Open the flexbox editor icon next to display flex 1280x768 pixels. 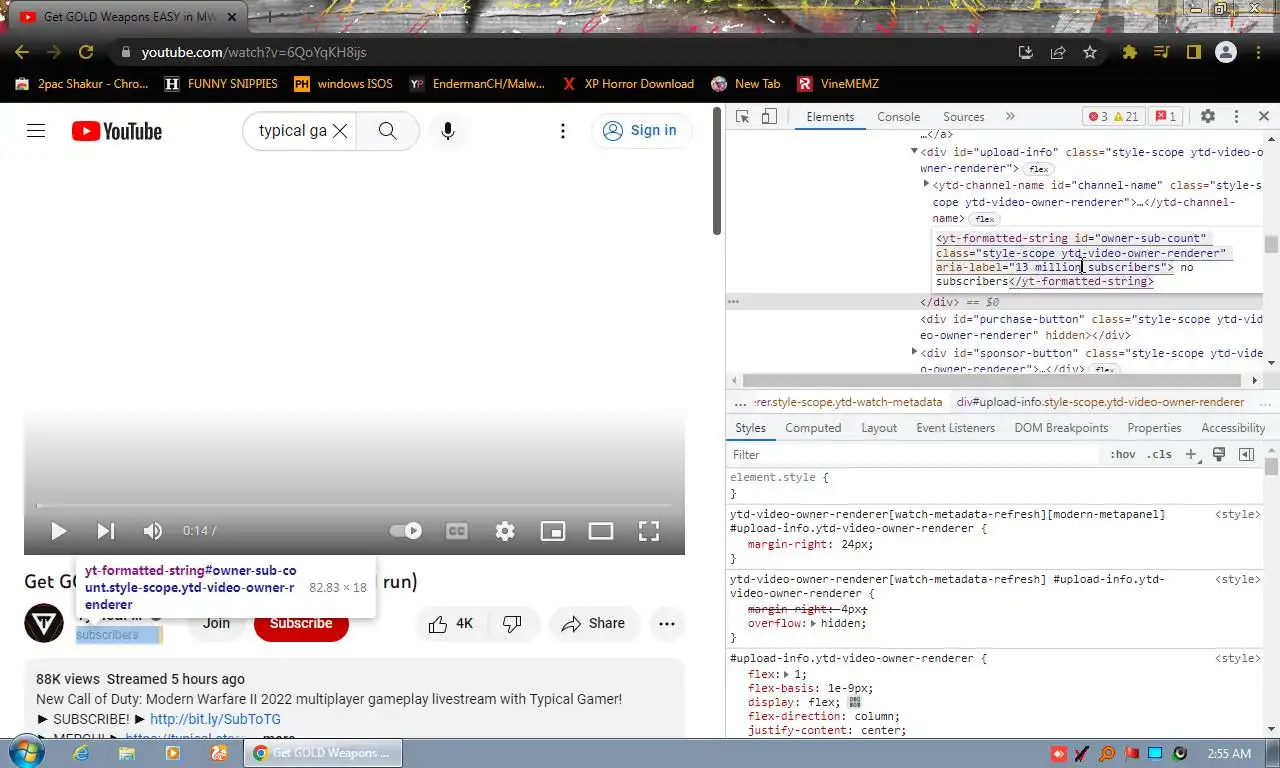tap(854, 702)
